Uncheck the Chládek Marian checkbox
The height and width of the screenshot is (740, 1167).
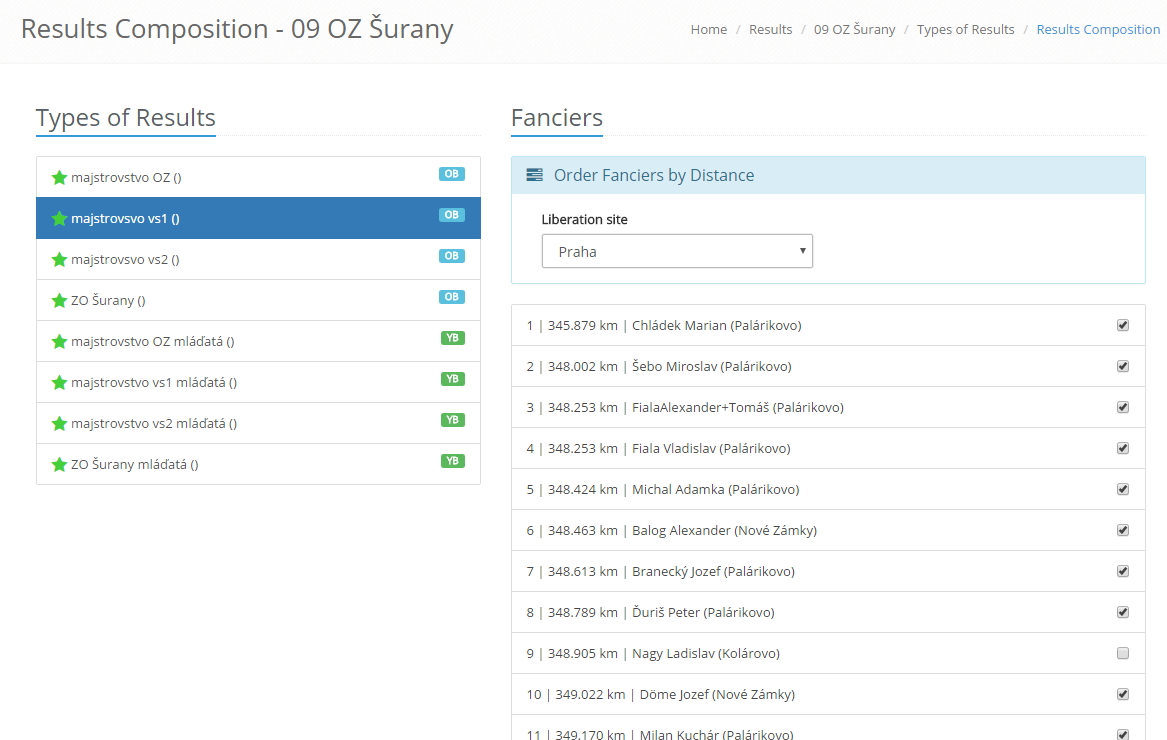[1122, 325]
